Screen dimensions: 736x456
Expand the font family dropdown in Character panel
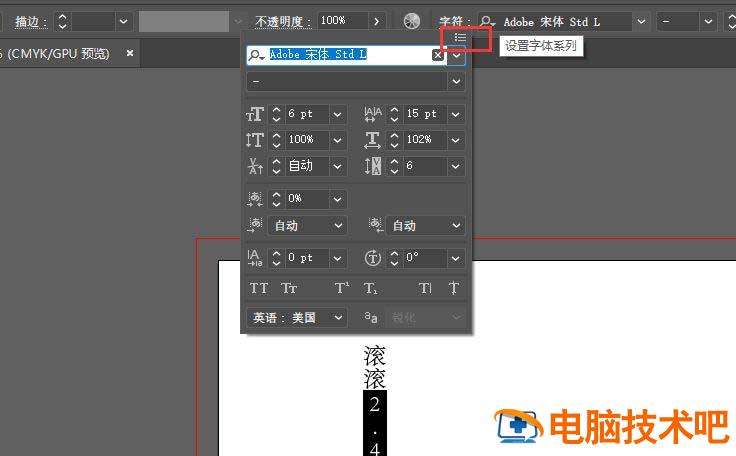(456, 55)
